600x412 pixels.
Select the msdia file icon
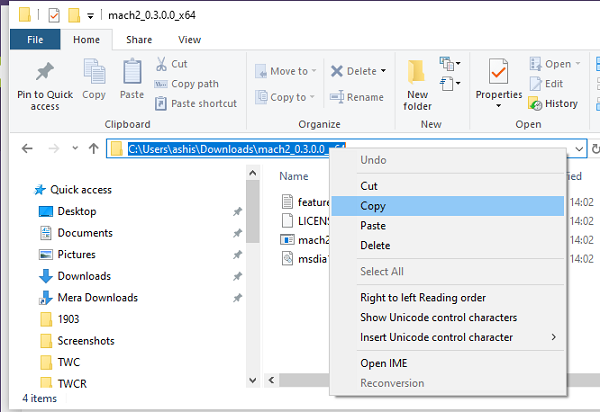tap(287, 259)
